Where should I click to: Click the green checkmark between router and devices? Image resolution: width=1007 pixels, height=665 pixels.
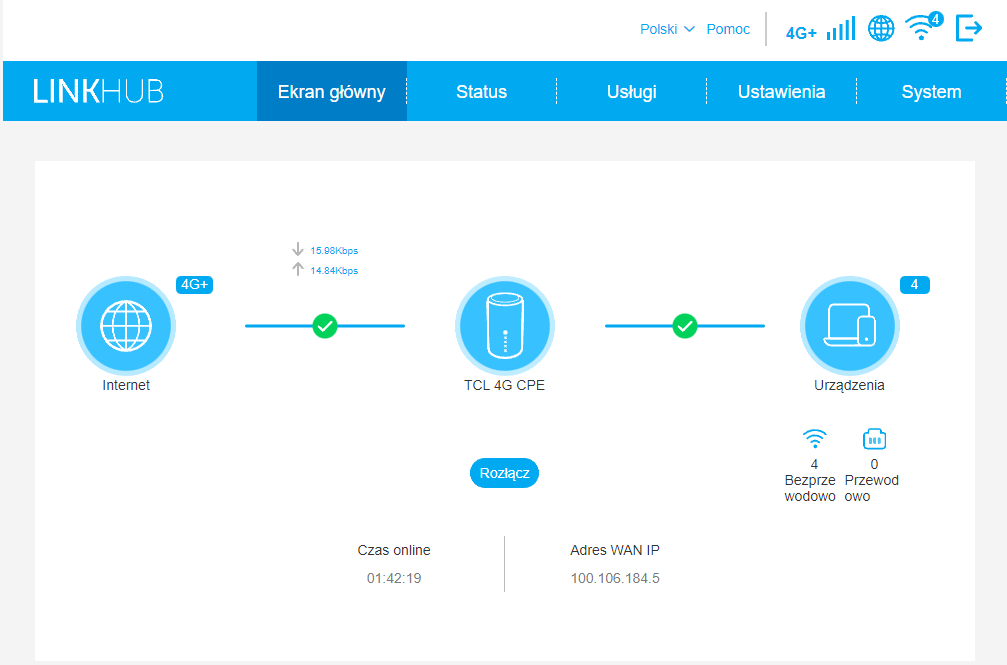point(685,326)
